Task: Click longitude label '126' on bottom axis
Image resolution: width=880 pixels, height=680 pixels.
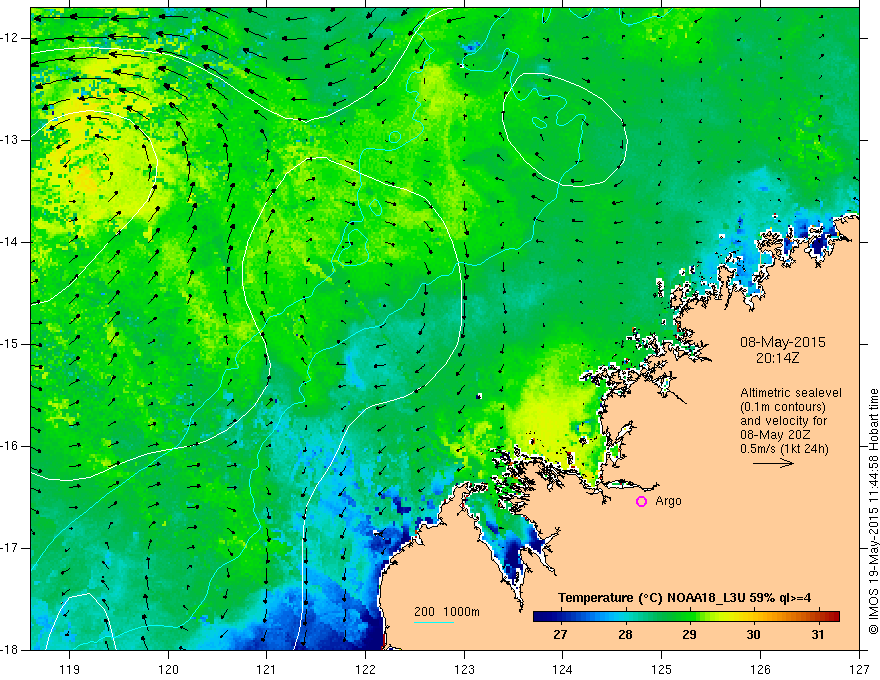Action: click(760, 669)
